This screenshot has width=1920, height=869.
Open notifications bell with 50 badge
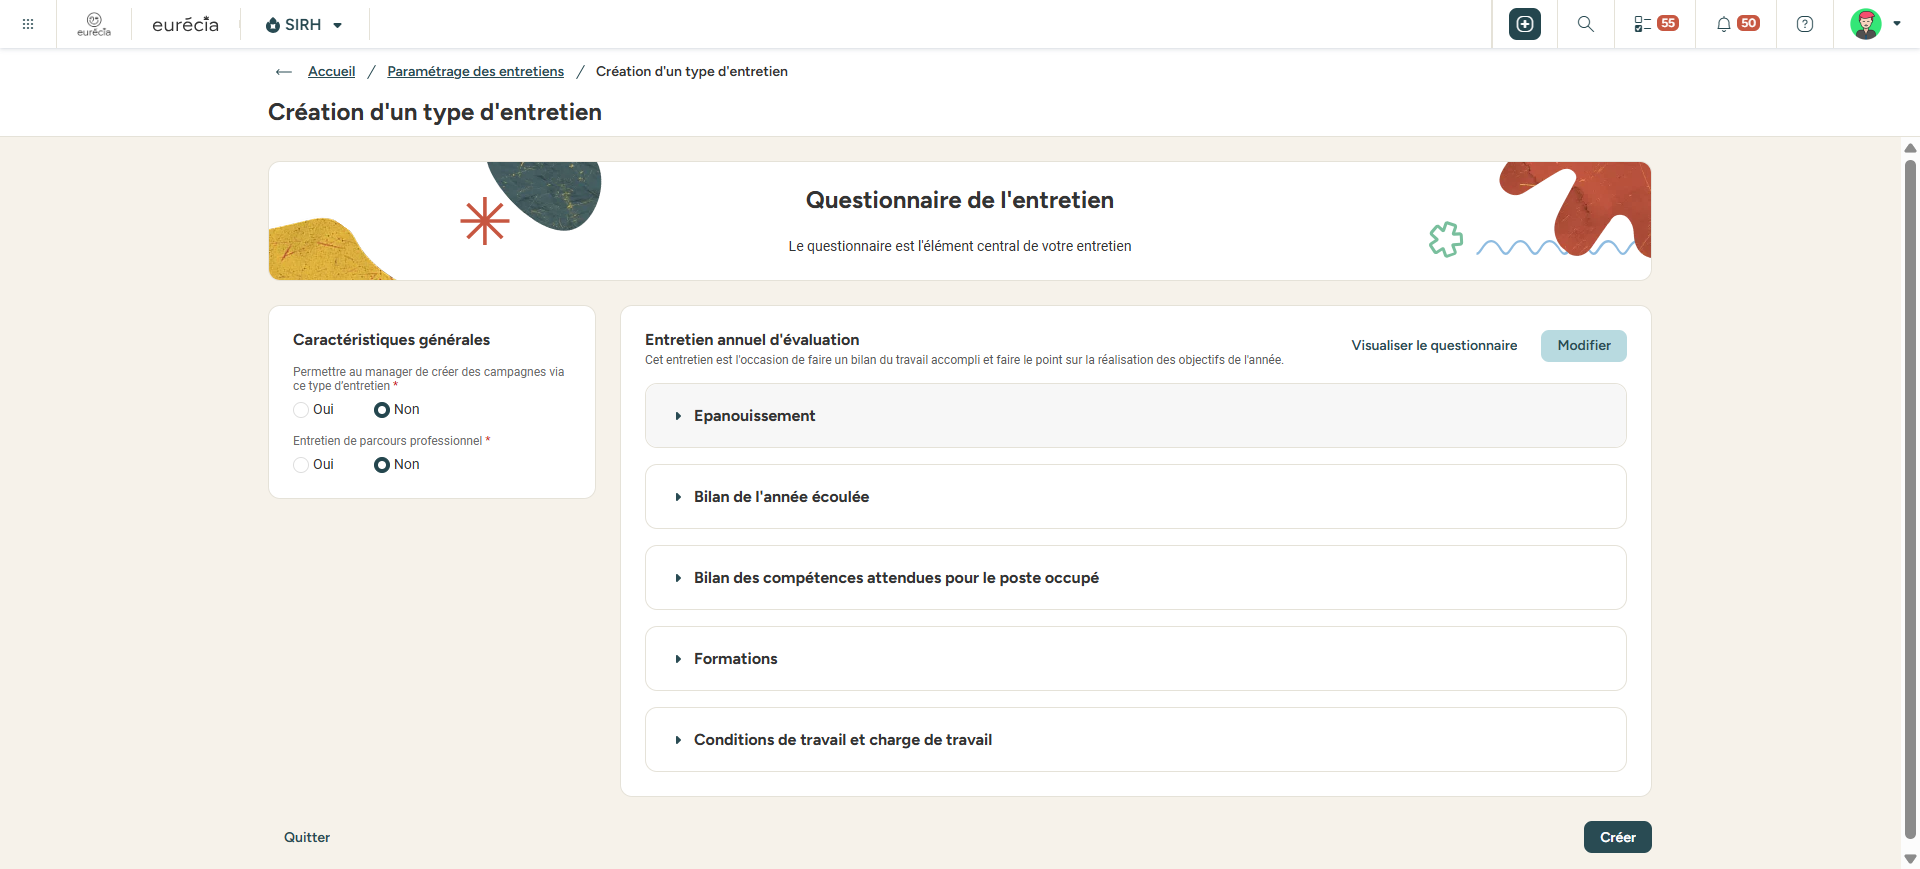[x=1737, y=24]
